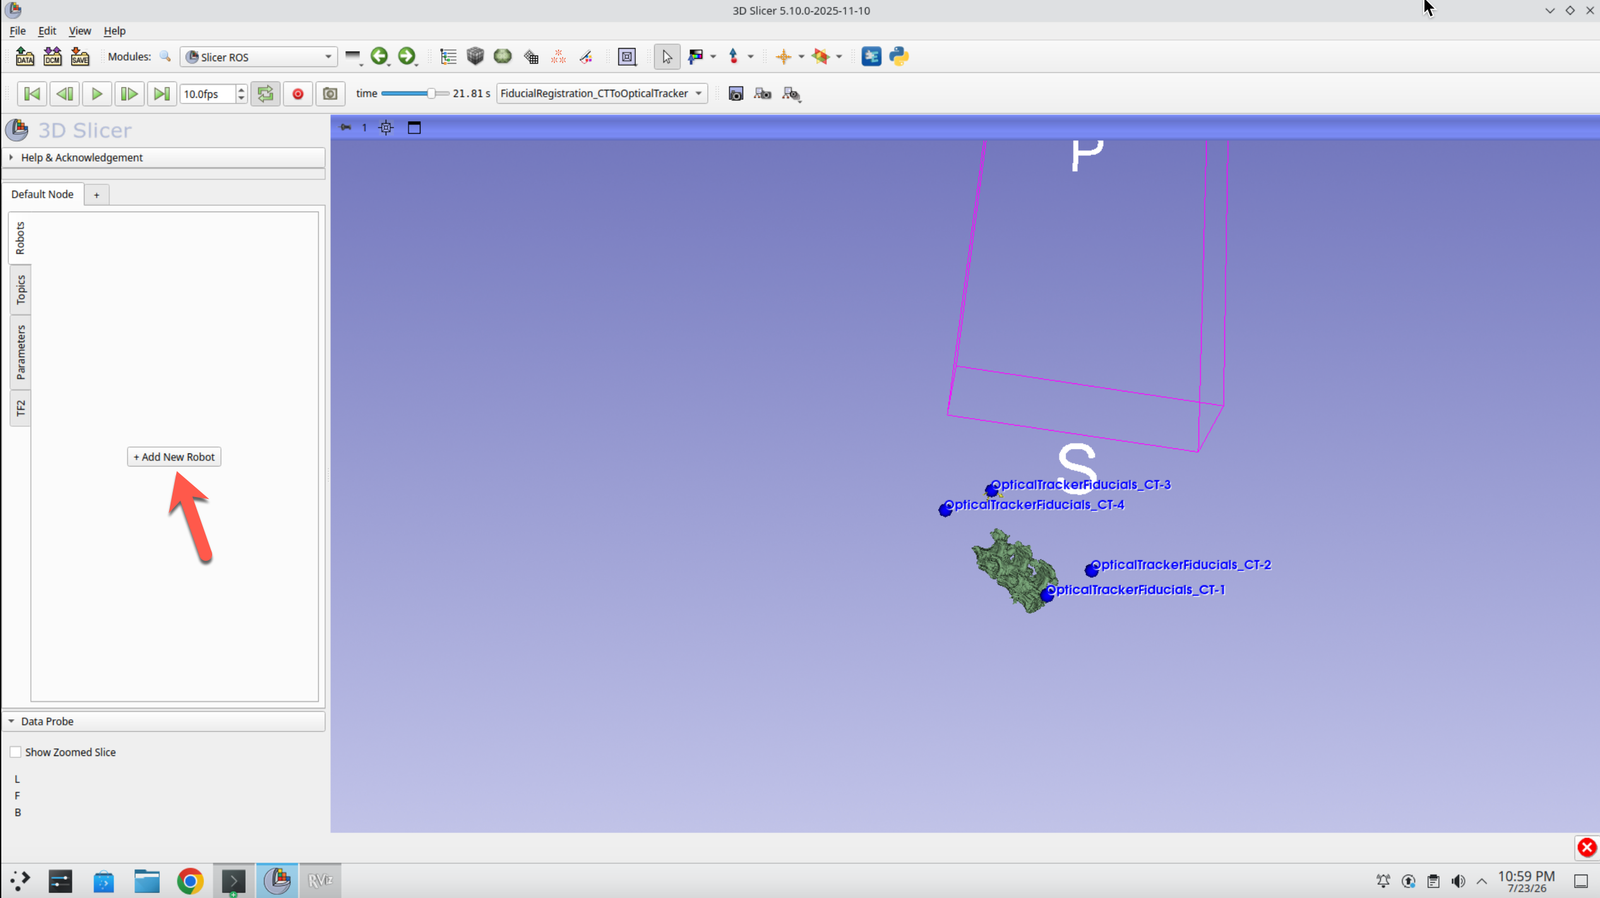The image size is (1600, 898).
Task: Click the scene view restore icon
Action: click(x=791, y=94)
